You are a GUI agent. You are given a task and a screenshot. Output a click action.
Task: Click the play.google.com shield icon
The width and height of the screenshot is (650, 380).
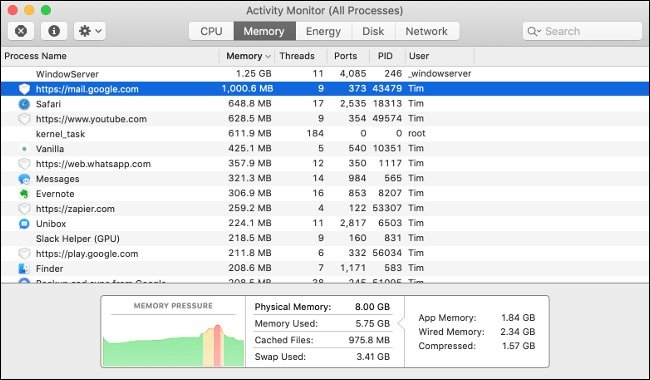(x=24, y=253)
